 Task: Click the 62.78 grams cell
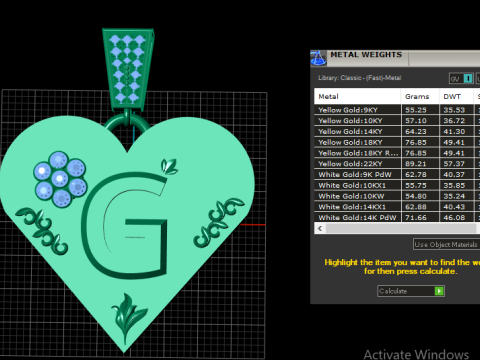420,174
